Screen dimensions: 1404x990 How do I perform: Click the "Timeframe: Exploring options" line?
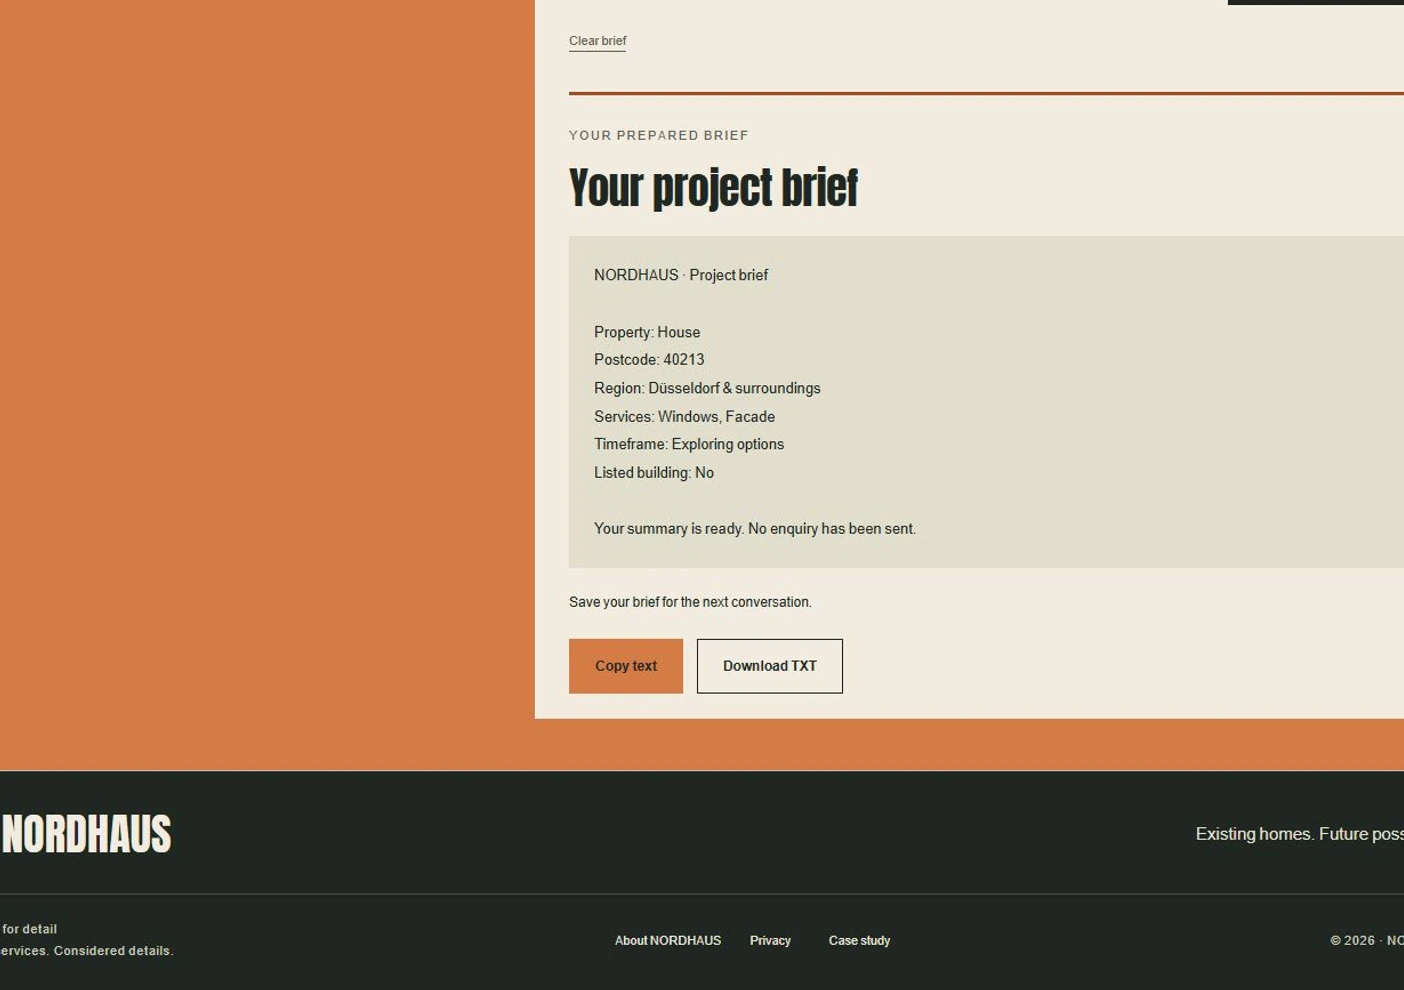689,444
